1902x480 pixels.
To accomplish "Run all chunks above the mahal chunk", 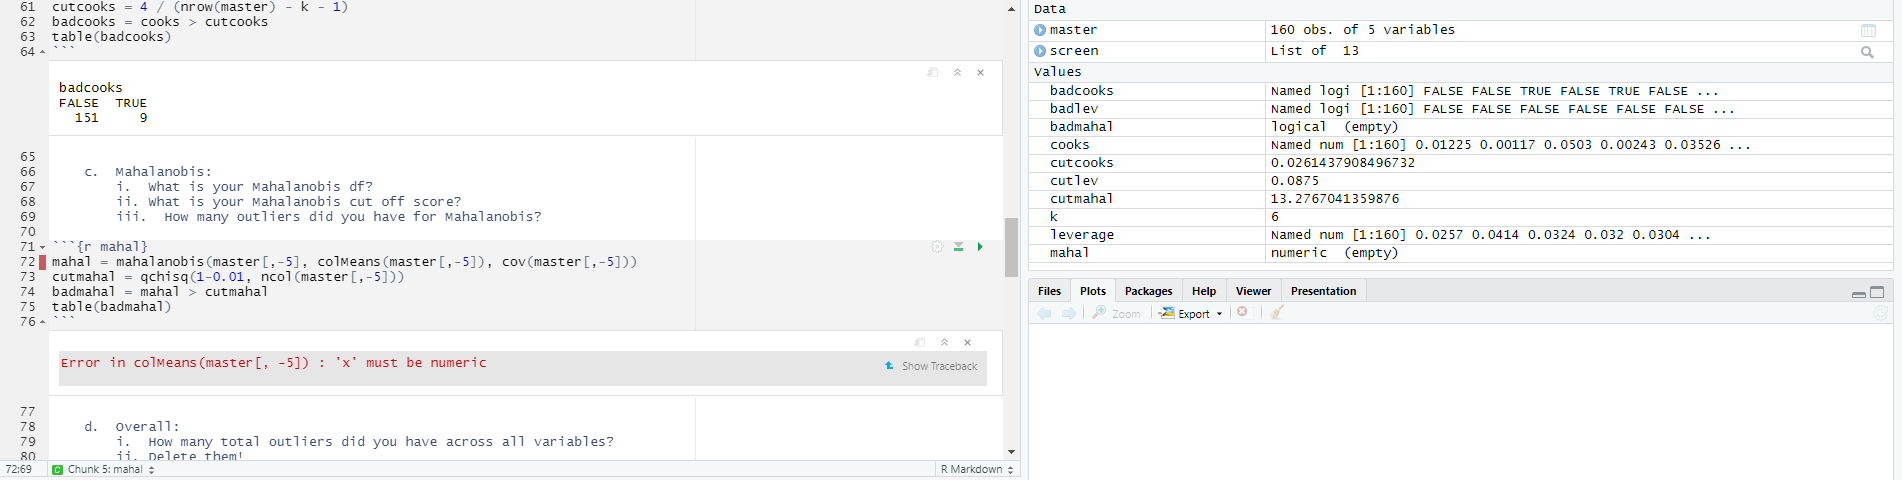I will (958, 247).
